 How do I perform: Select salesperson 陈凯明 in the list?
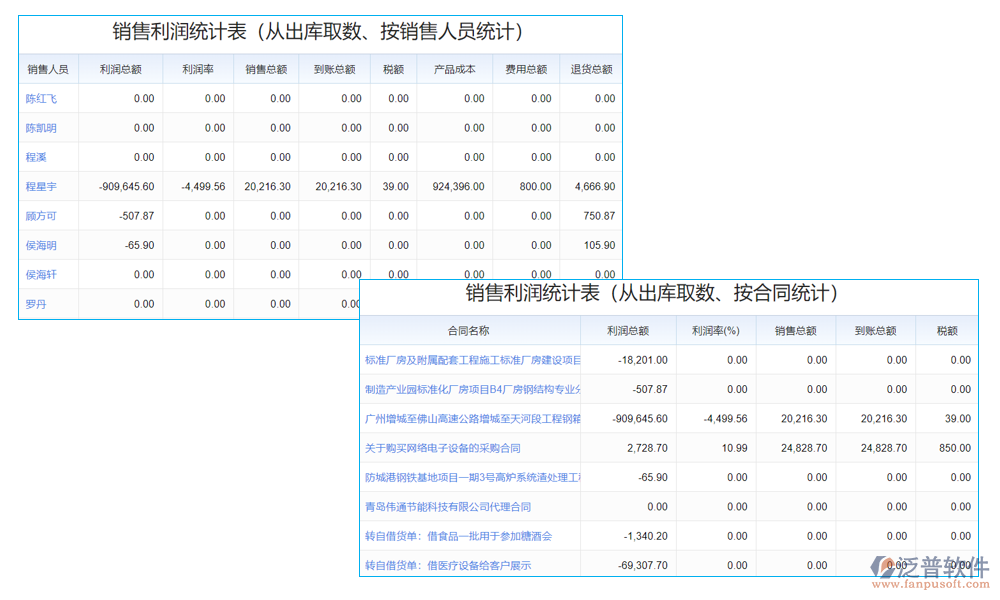pyautogui.click(x=41, y=128)
